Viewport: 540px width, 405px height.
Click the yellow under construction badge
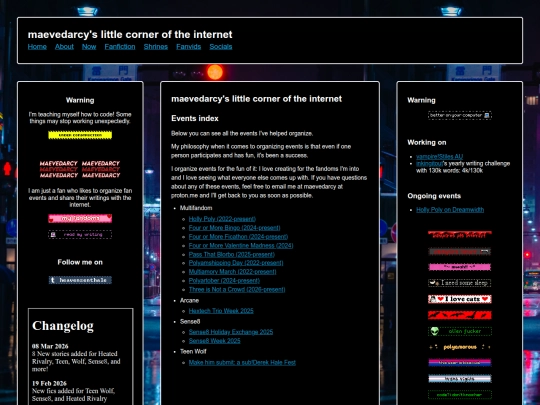pos(80,135)
